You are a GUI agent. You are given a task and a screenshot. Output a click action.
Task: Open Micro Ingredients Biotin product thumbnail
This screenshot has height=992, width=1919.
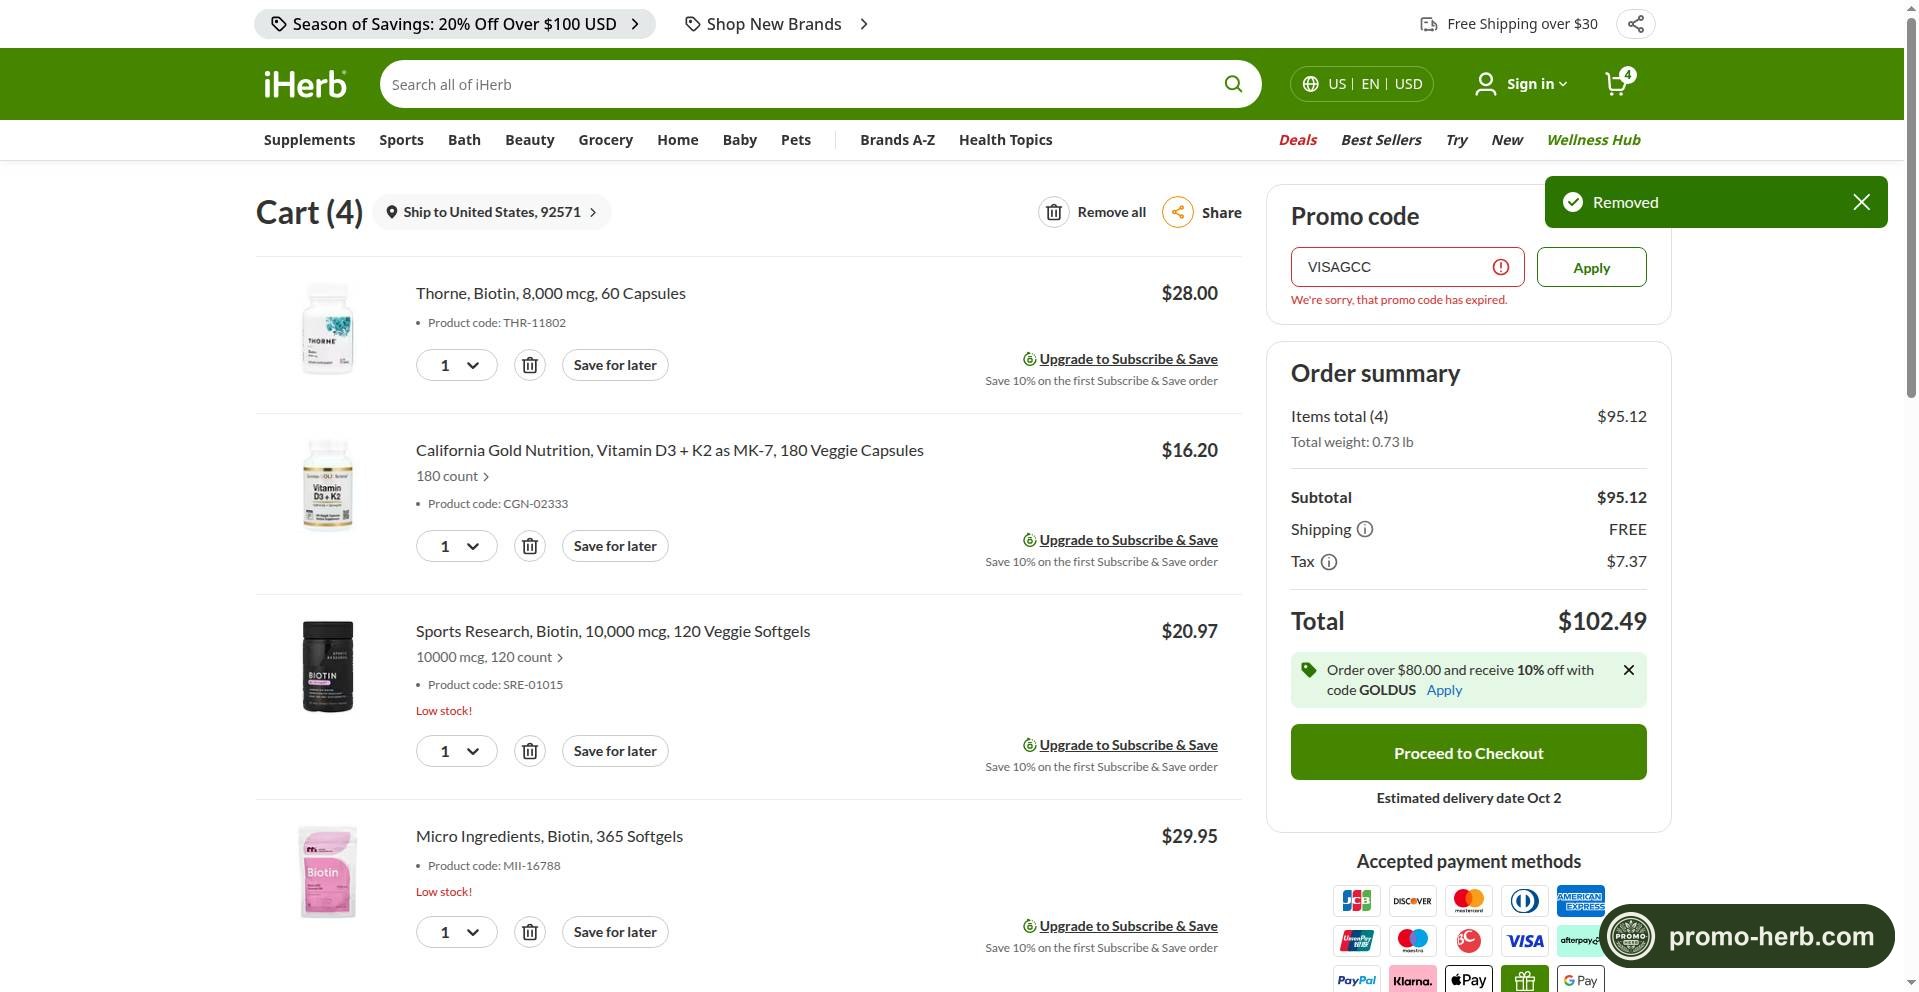[328, 871]
